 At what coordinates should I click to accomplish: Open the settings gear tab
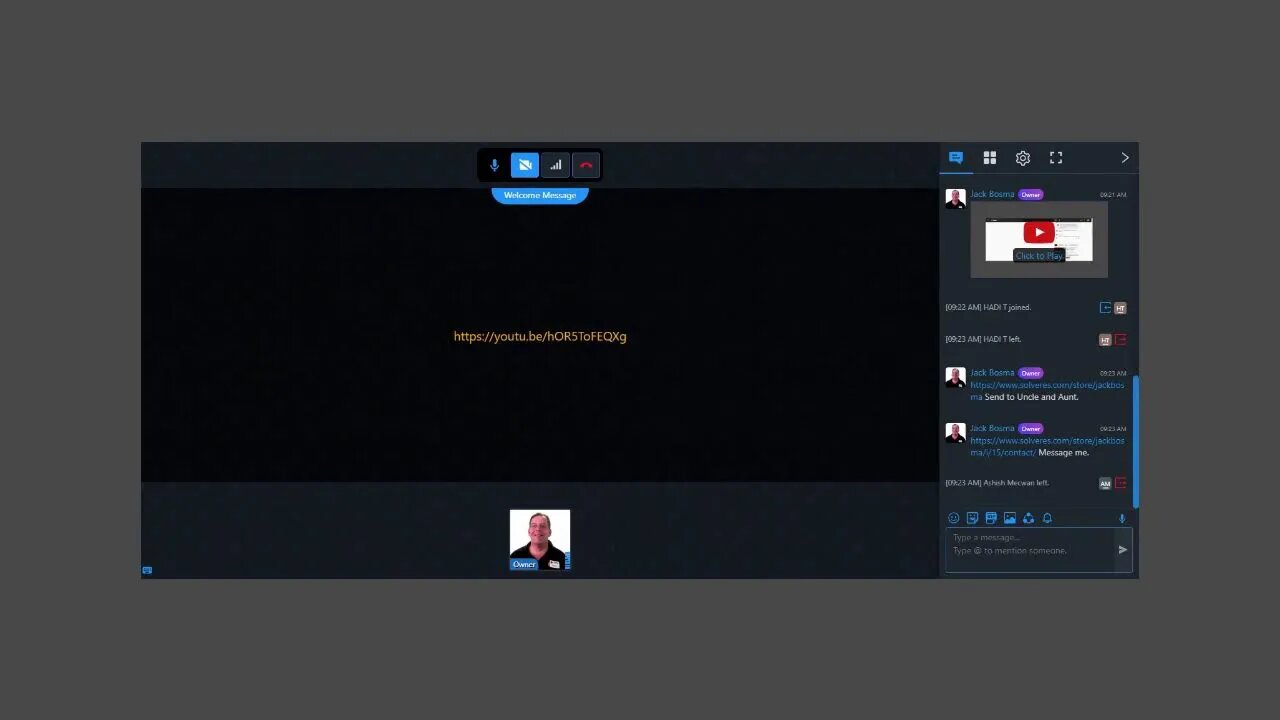[x=1023, y=158]
